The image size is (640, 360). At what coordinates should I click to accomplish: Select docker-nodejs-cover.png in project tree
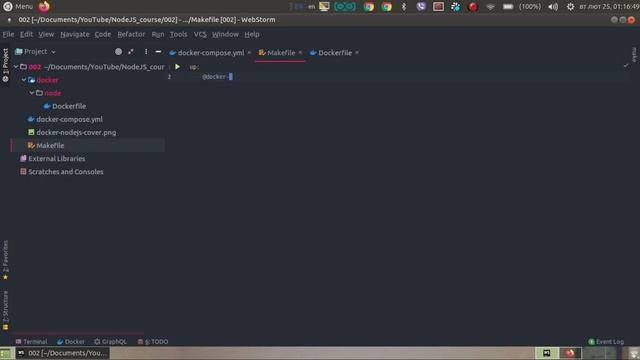point(76,132)
